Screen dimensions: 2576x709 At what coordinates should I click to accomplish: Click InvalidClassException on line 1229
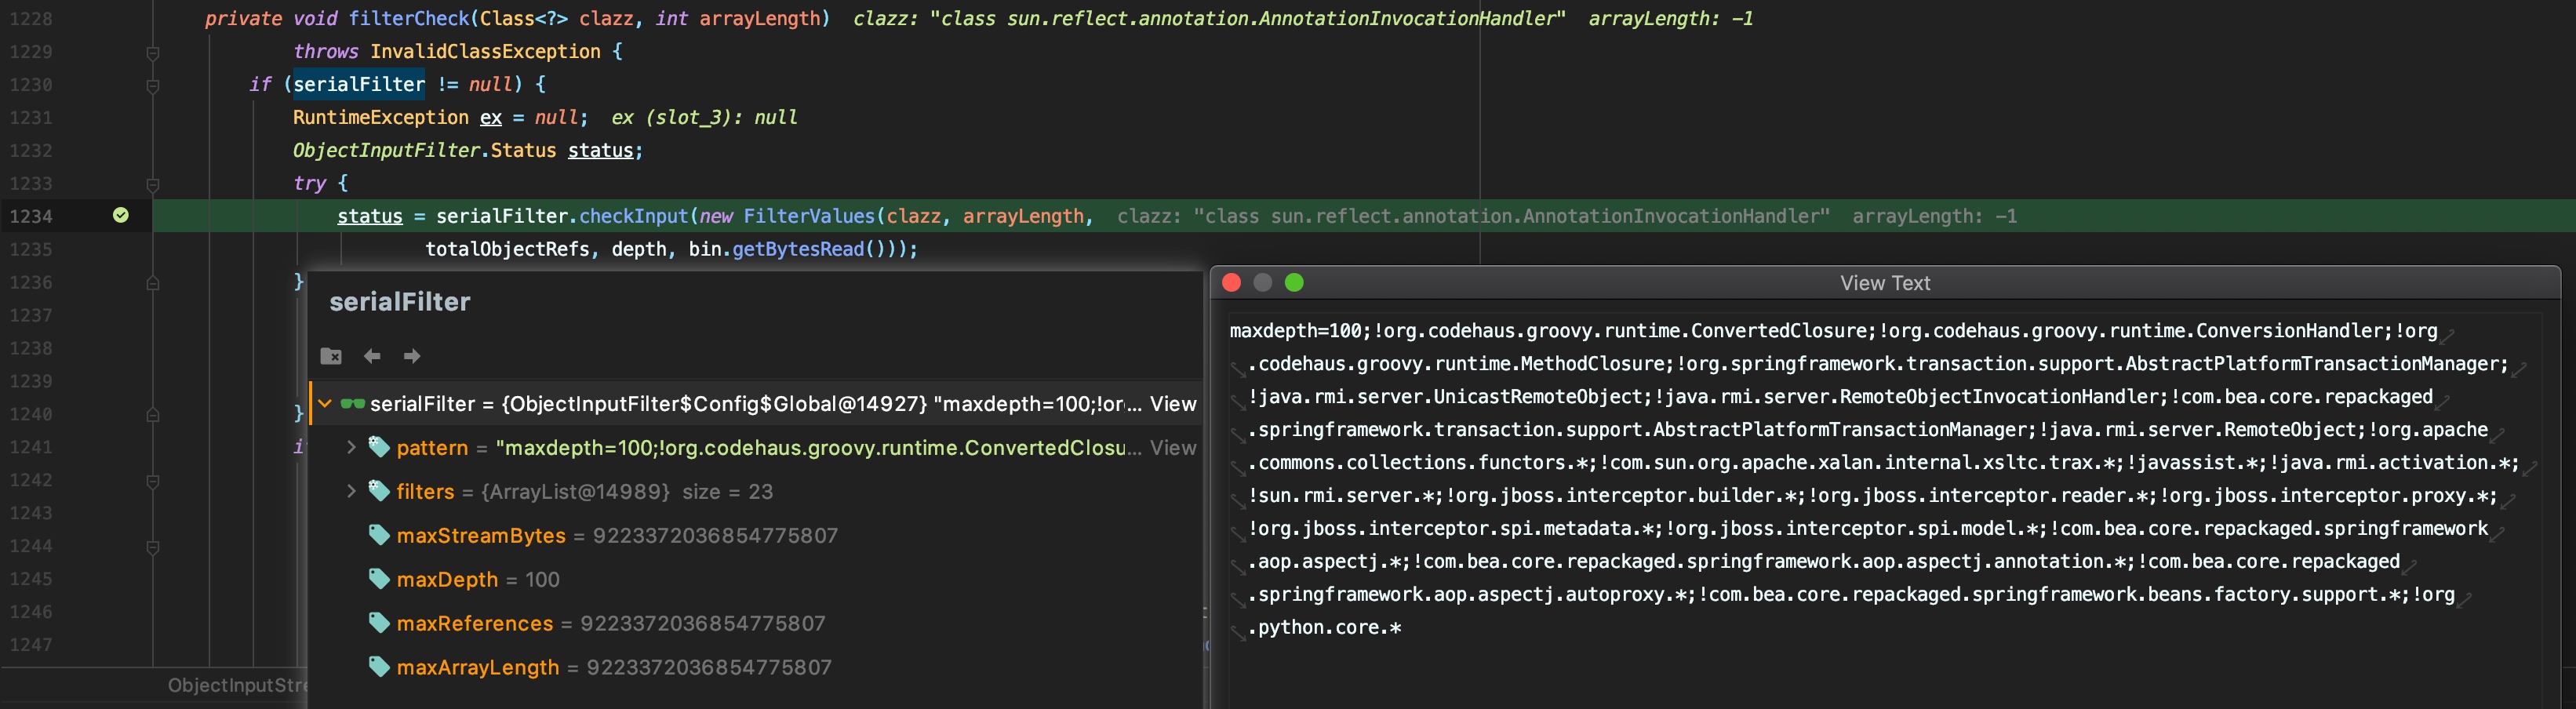485,51
